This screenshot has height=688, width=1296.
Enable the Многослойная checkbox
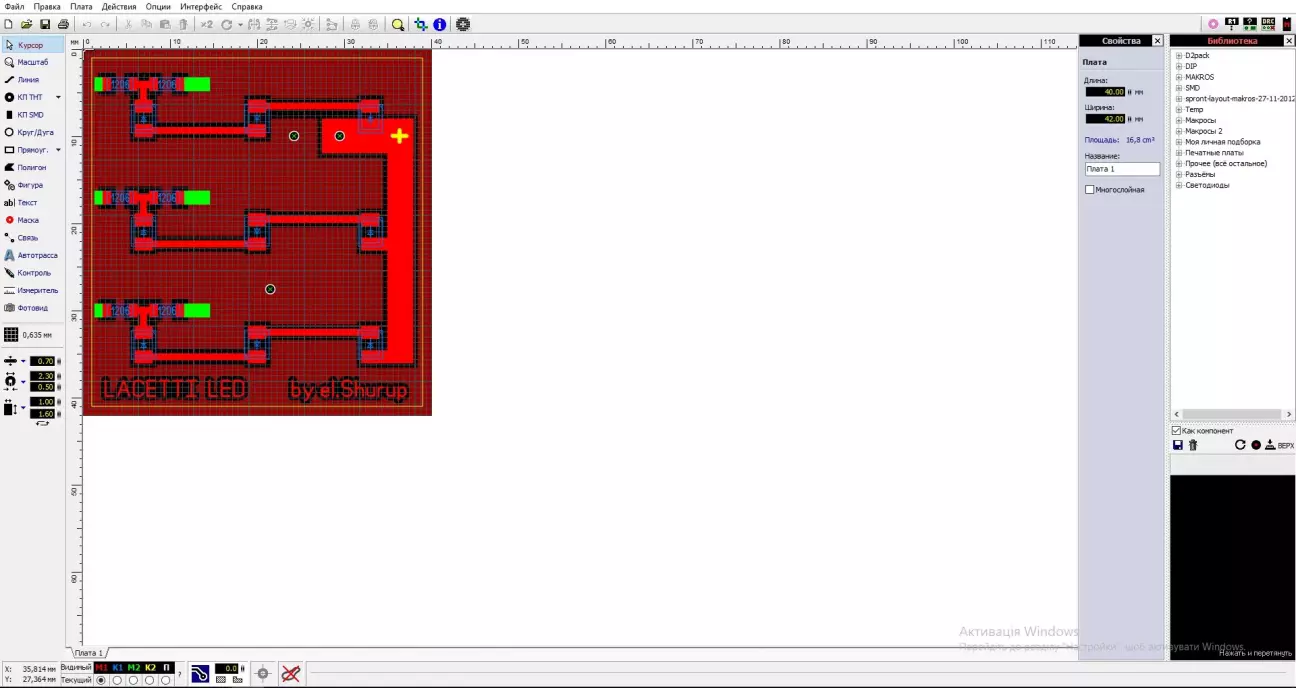pos(1090,190)
